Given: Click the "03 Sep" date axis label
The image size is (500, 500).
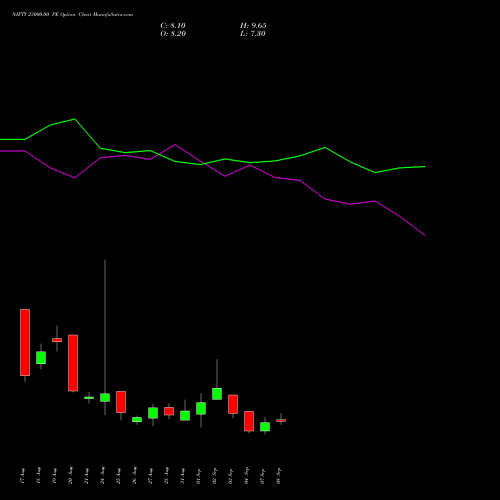Looking at the screenshot, I should click(x=231, y=475).
